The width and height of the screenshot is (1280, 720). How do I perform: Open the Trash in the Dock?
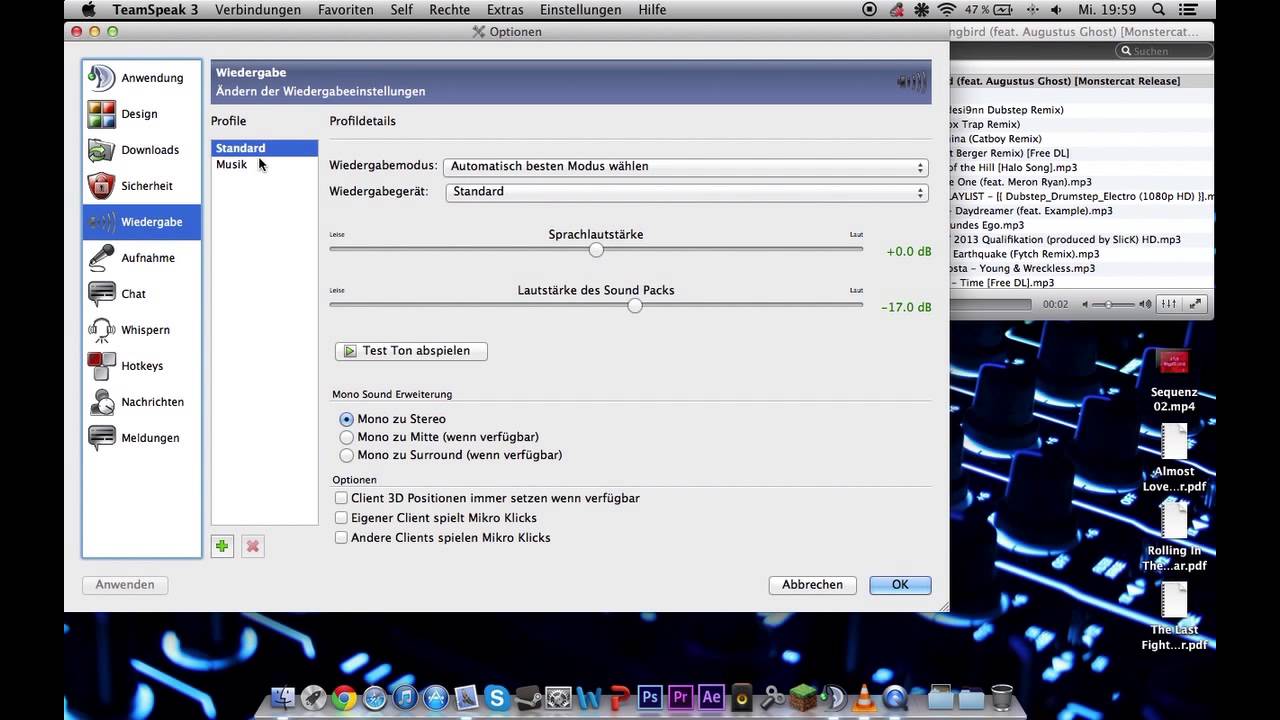[1002, 697]
